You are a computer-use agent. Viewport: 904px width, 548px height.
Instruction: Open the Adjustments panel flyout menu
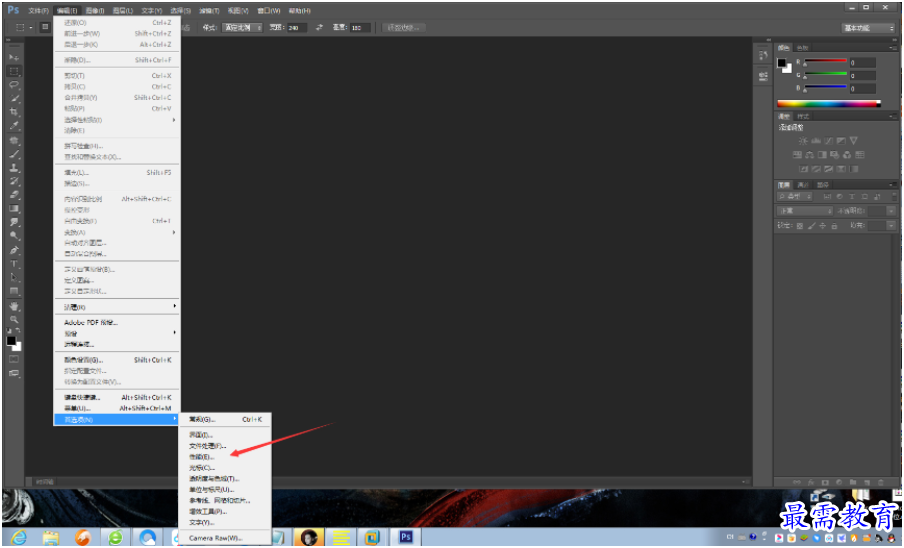tap(892, 116)
